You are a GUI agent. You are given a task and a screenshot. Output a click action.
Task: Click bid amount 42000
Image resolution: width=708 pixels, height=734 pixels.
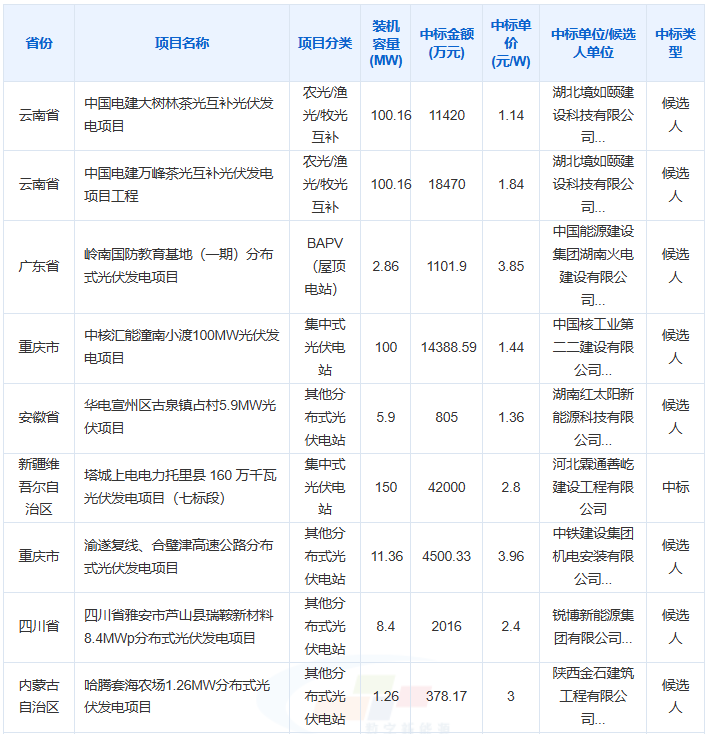447,487
